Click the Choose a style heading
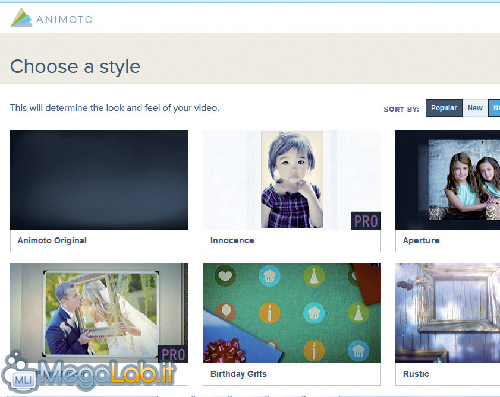 [75, 67]
